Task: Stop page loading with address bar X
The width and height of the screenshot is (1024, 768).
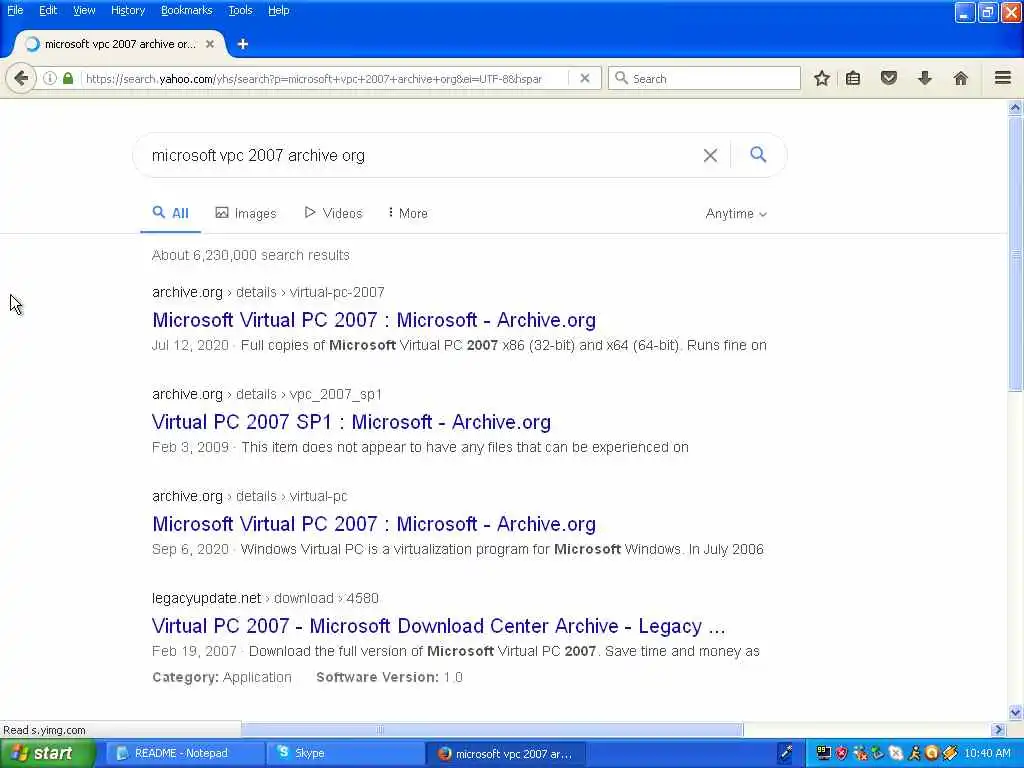Action: coord(584,78)
